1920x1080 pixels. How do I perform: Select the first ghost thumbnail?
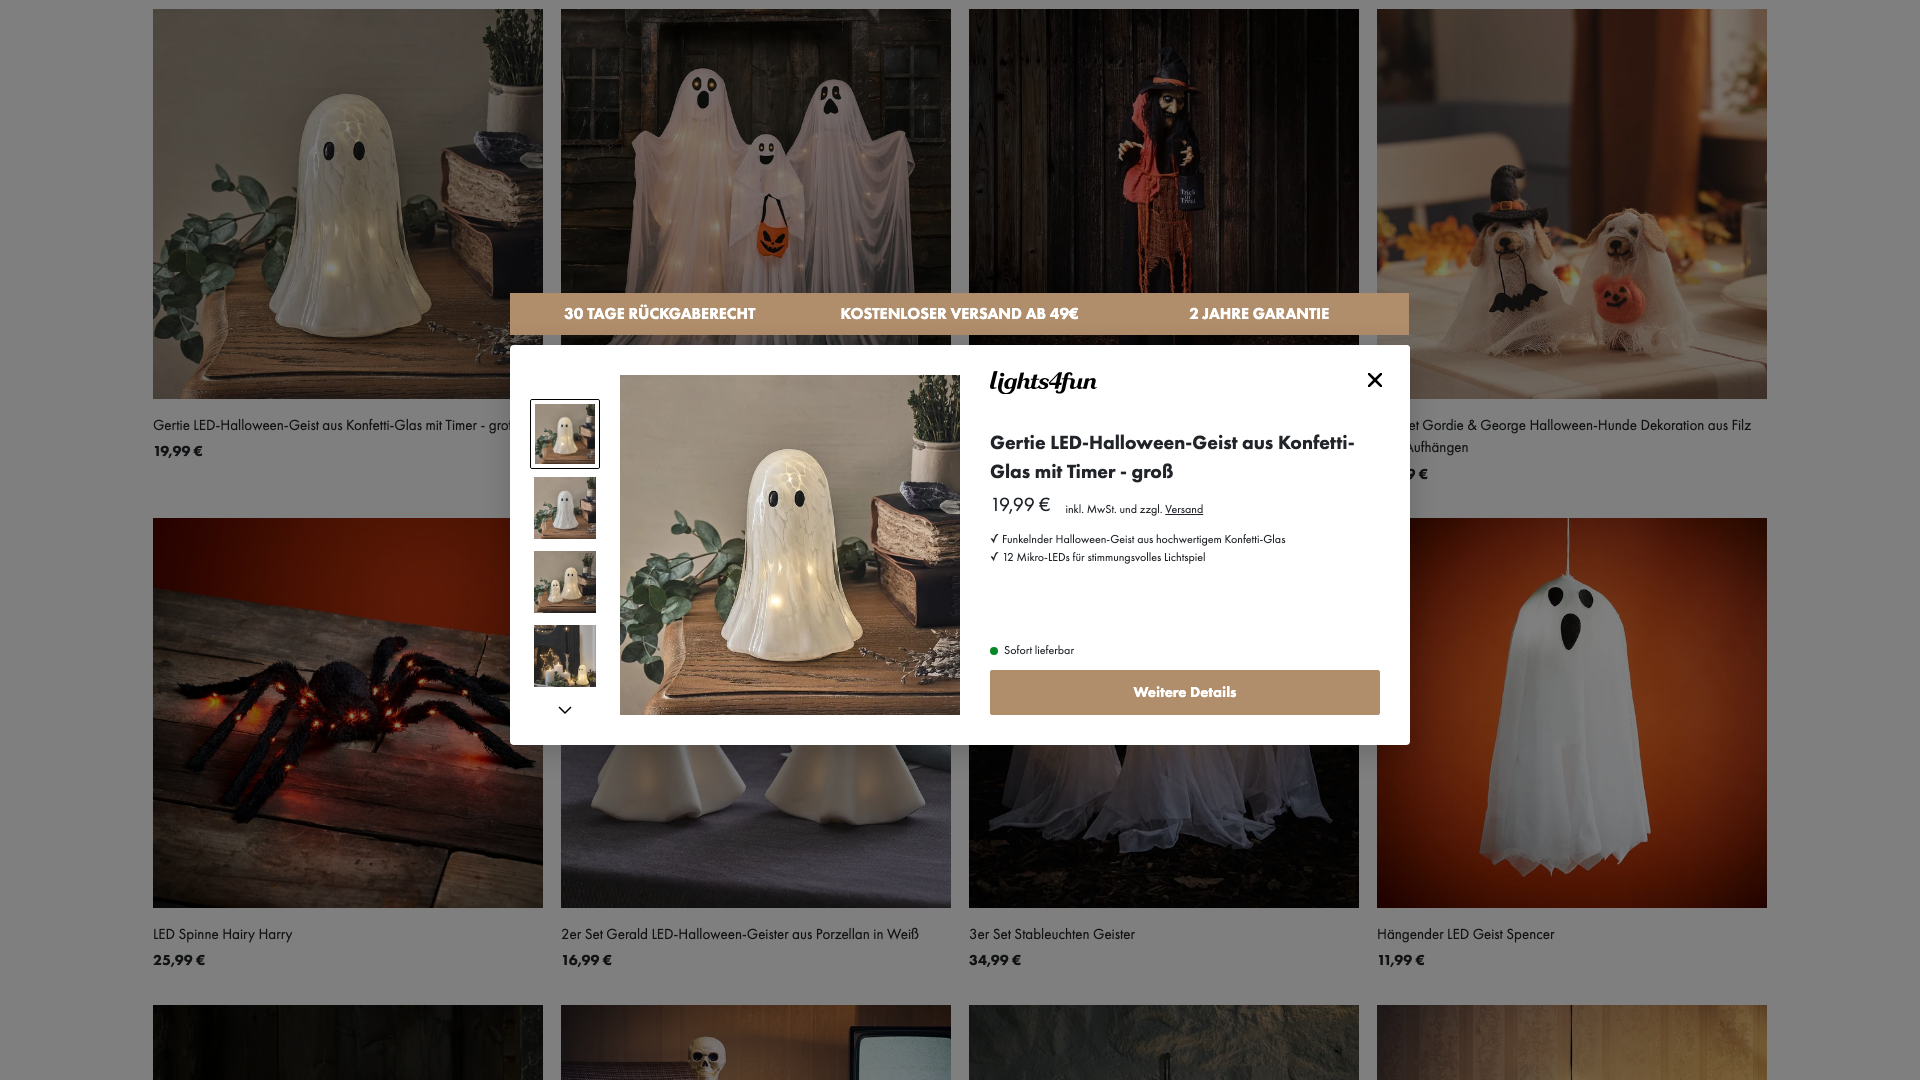point(565,434)
